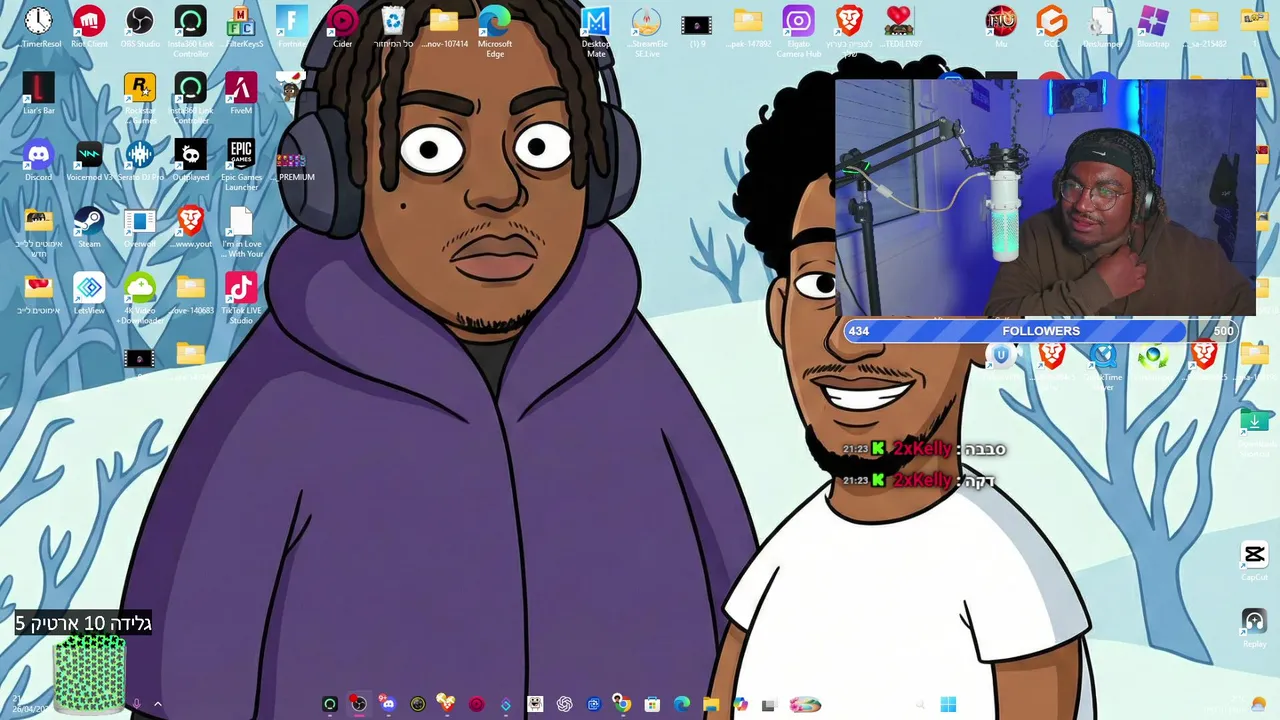Click the 'גלידה 10 ארטיק 5' overlay text
1280x720 pixels.
point(83,623)
